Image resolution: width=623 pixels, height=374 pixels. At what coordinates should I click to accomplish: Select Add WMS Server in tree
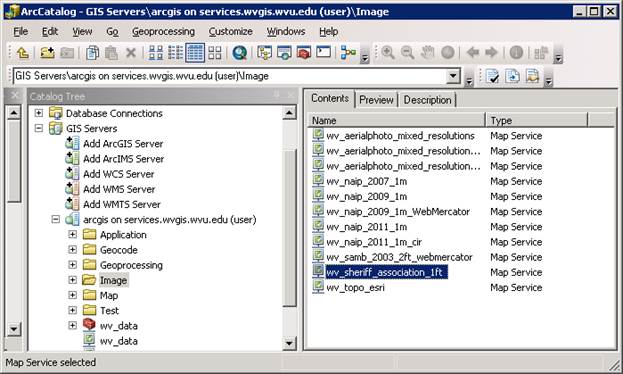coord(119,189)
